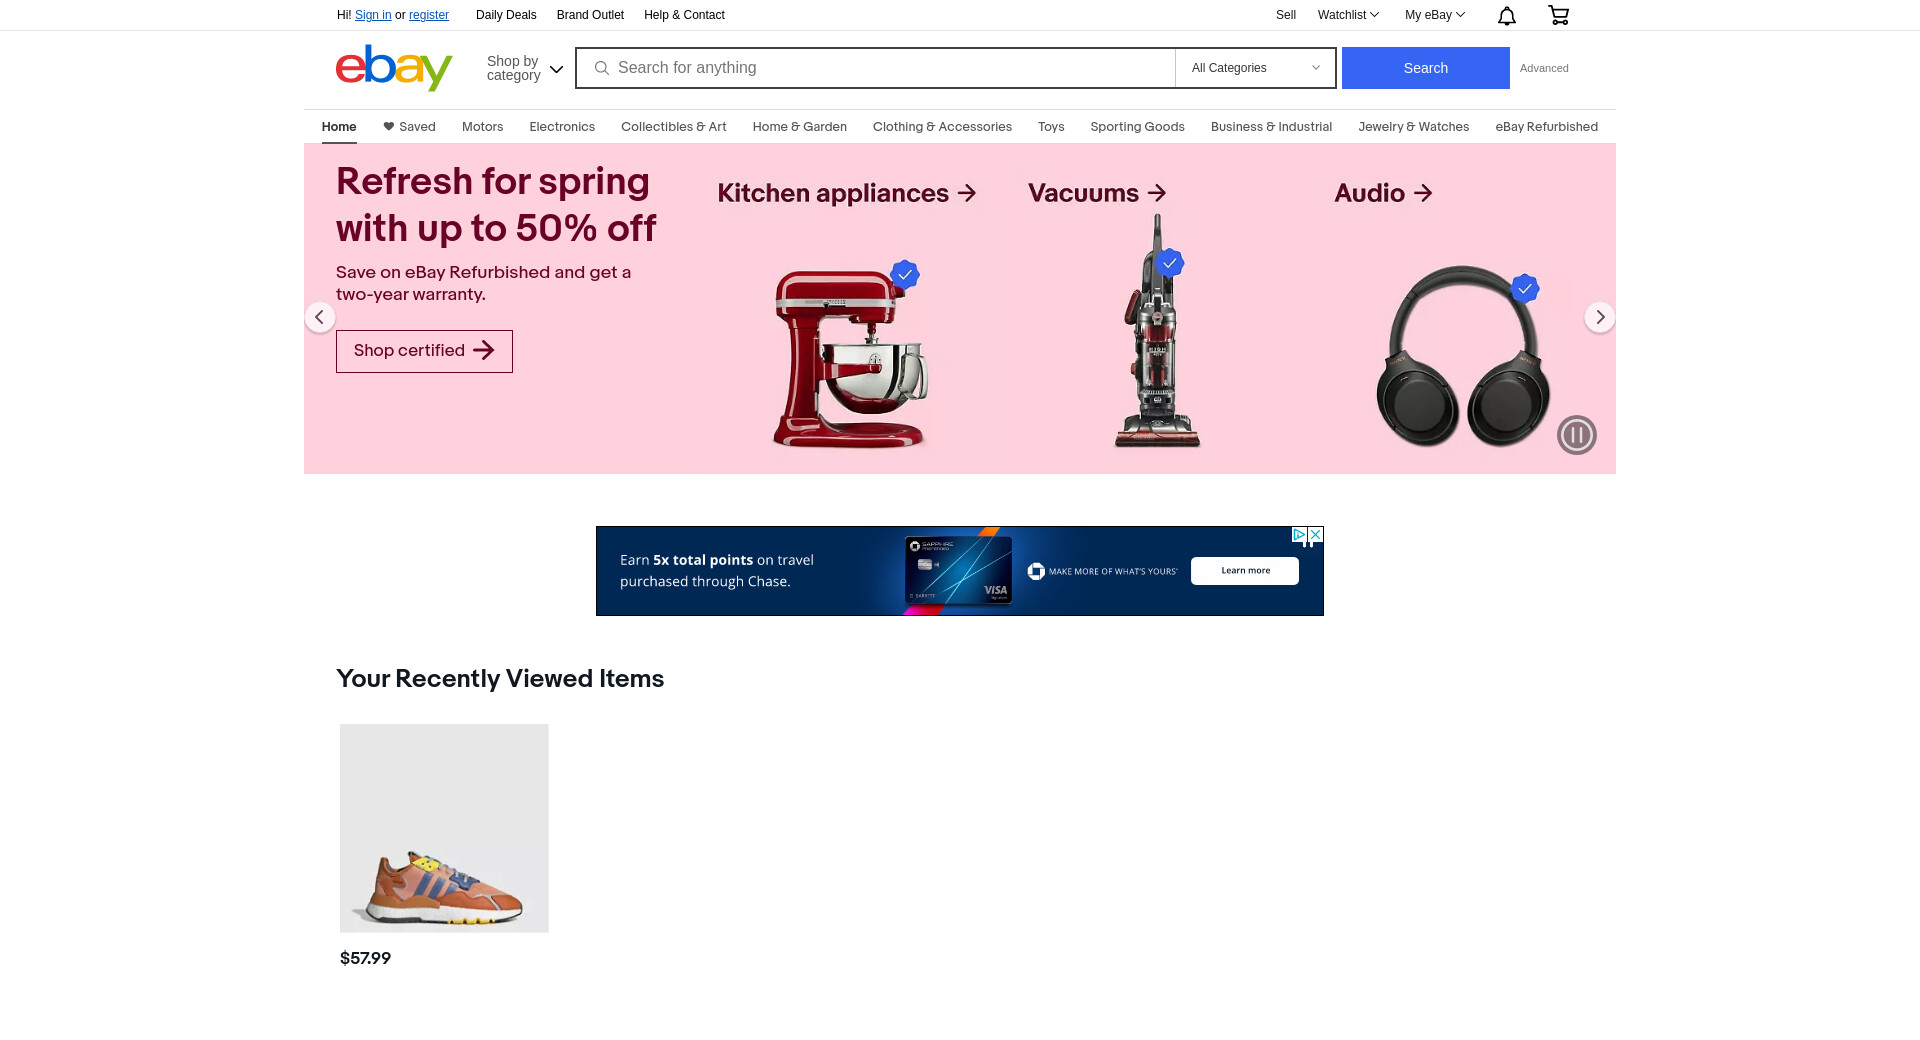Go to next carousel slide arrow
Screen dimensions: 1920x1040
(1600, 317)
